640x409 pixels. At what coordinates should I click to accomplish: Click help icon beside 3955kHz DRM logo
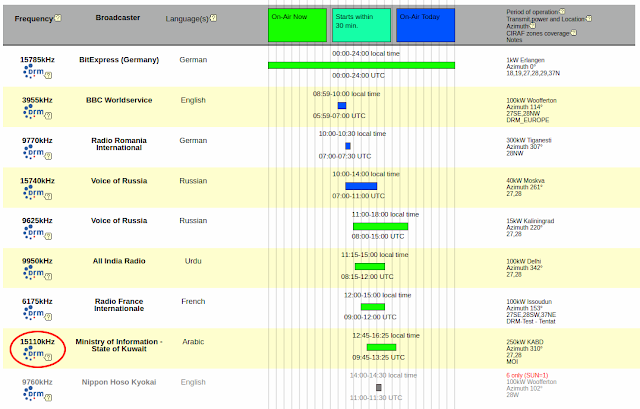(x=48, y=116)
